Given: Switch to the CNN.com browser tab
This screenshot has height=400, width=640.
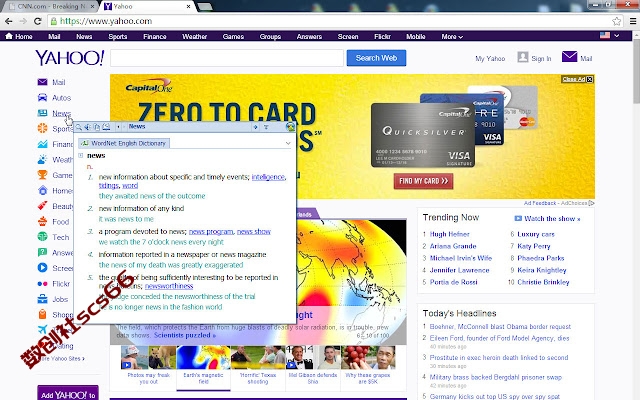Looking at the screenshot, I should pos(51,7).
